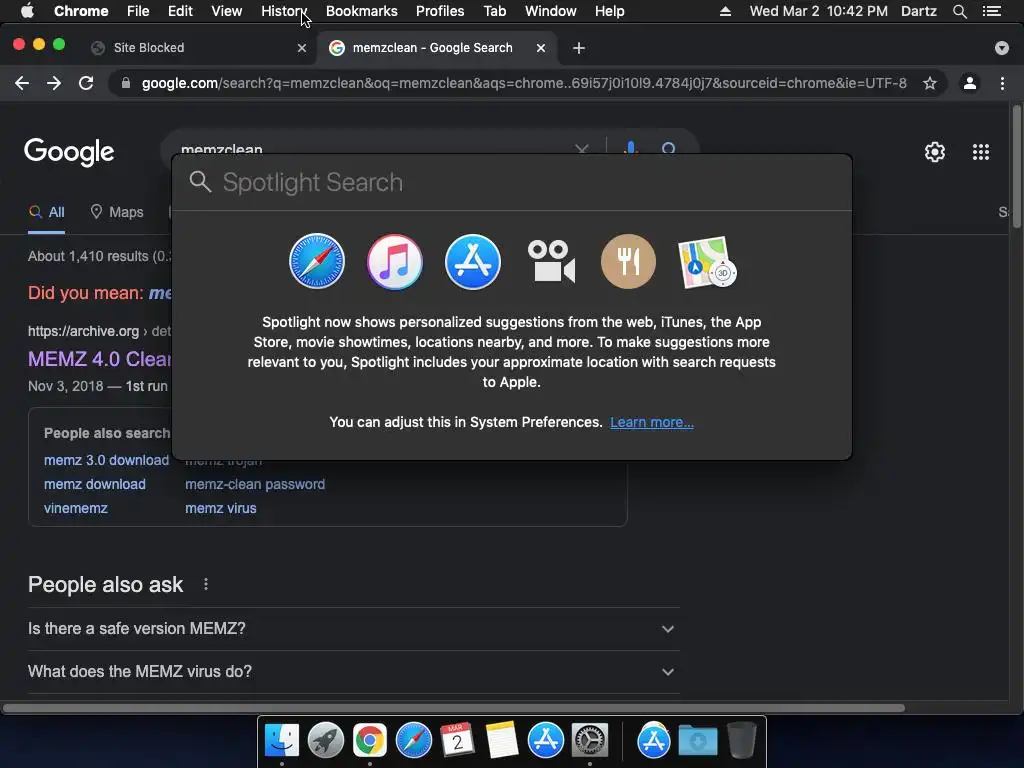1024x768 pixels.
Task: Open the Chrome profile avatar button
Action: (x=970, y=83)
